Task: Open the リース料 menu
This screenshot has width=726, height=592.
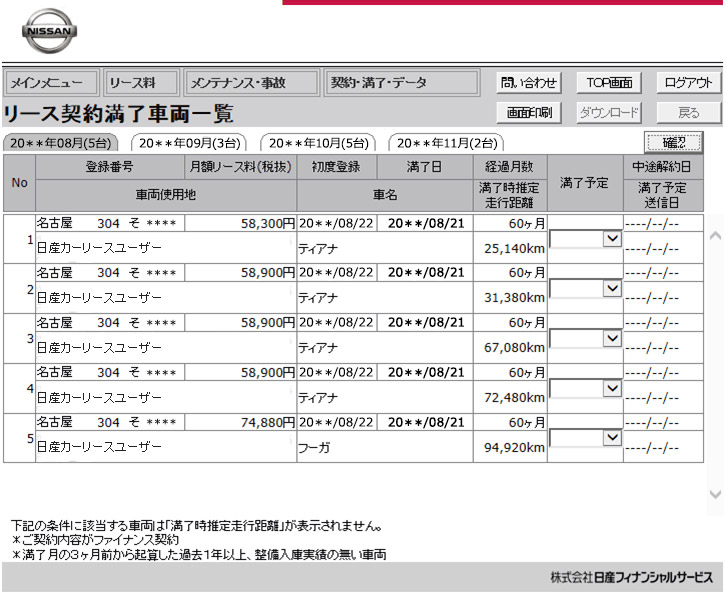Action: [141, 83]
